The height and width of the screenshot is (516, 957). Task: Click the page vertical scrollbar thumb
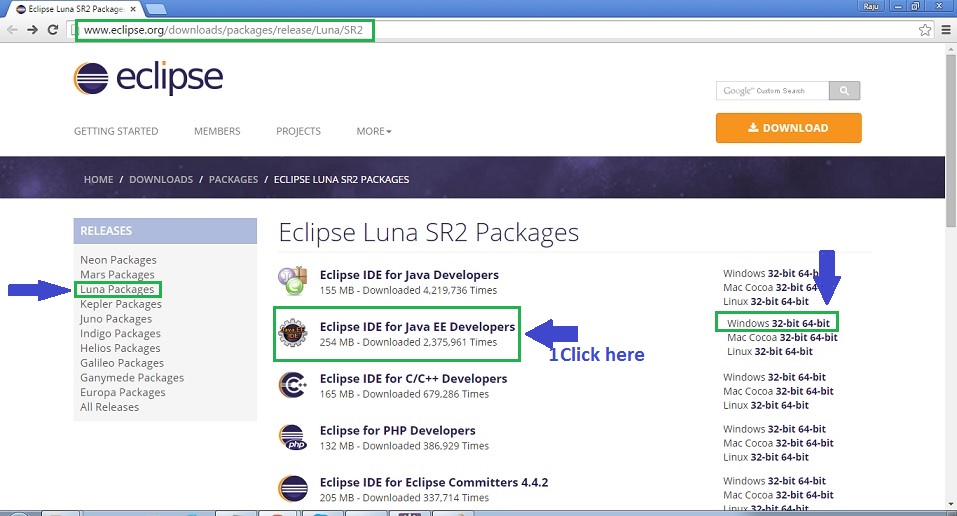[x=950, y=140]
